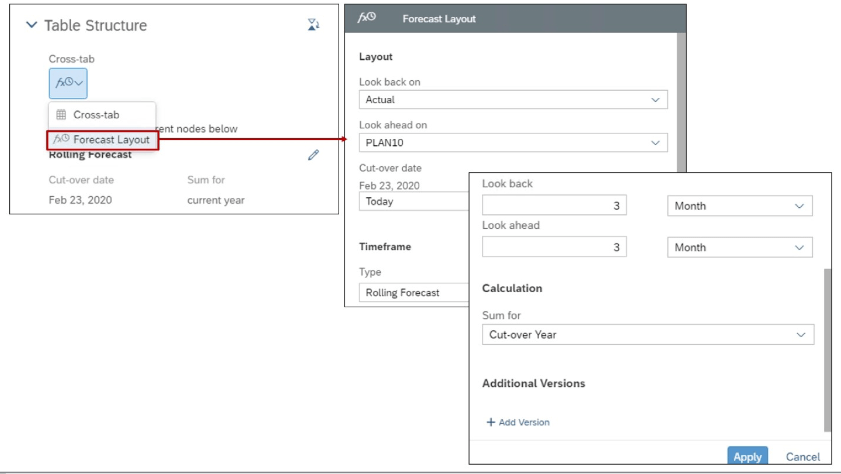The width and height of the screenshot is (841, 474).
Task: Expand the Sum for Cut-over Year dropdown
Action: pyautogui.click(x=647, y=335)
